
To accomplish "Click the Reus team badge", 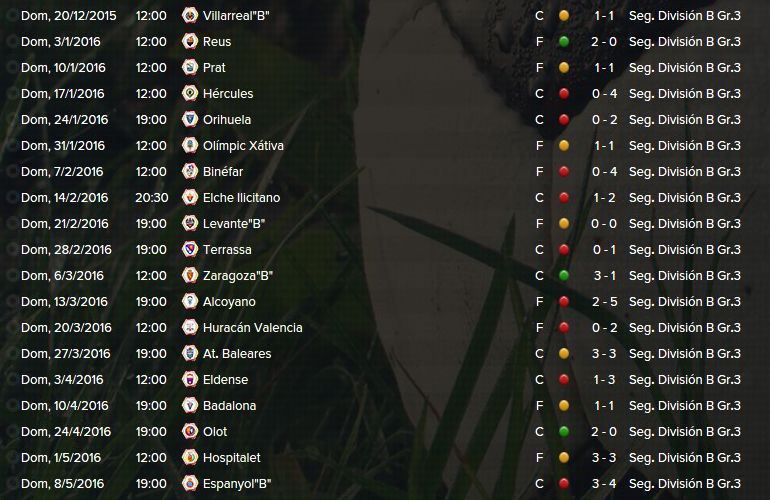I will click(190, 42).
